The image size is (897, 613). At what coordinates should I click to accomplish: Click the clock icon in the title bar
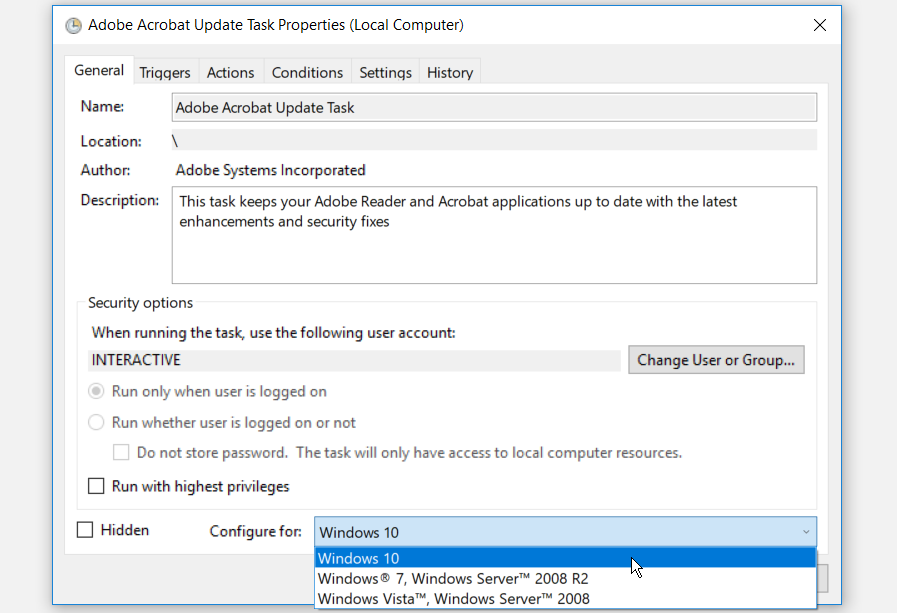(x=73, y=25)
